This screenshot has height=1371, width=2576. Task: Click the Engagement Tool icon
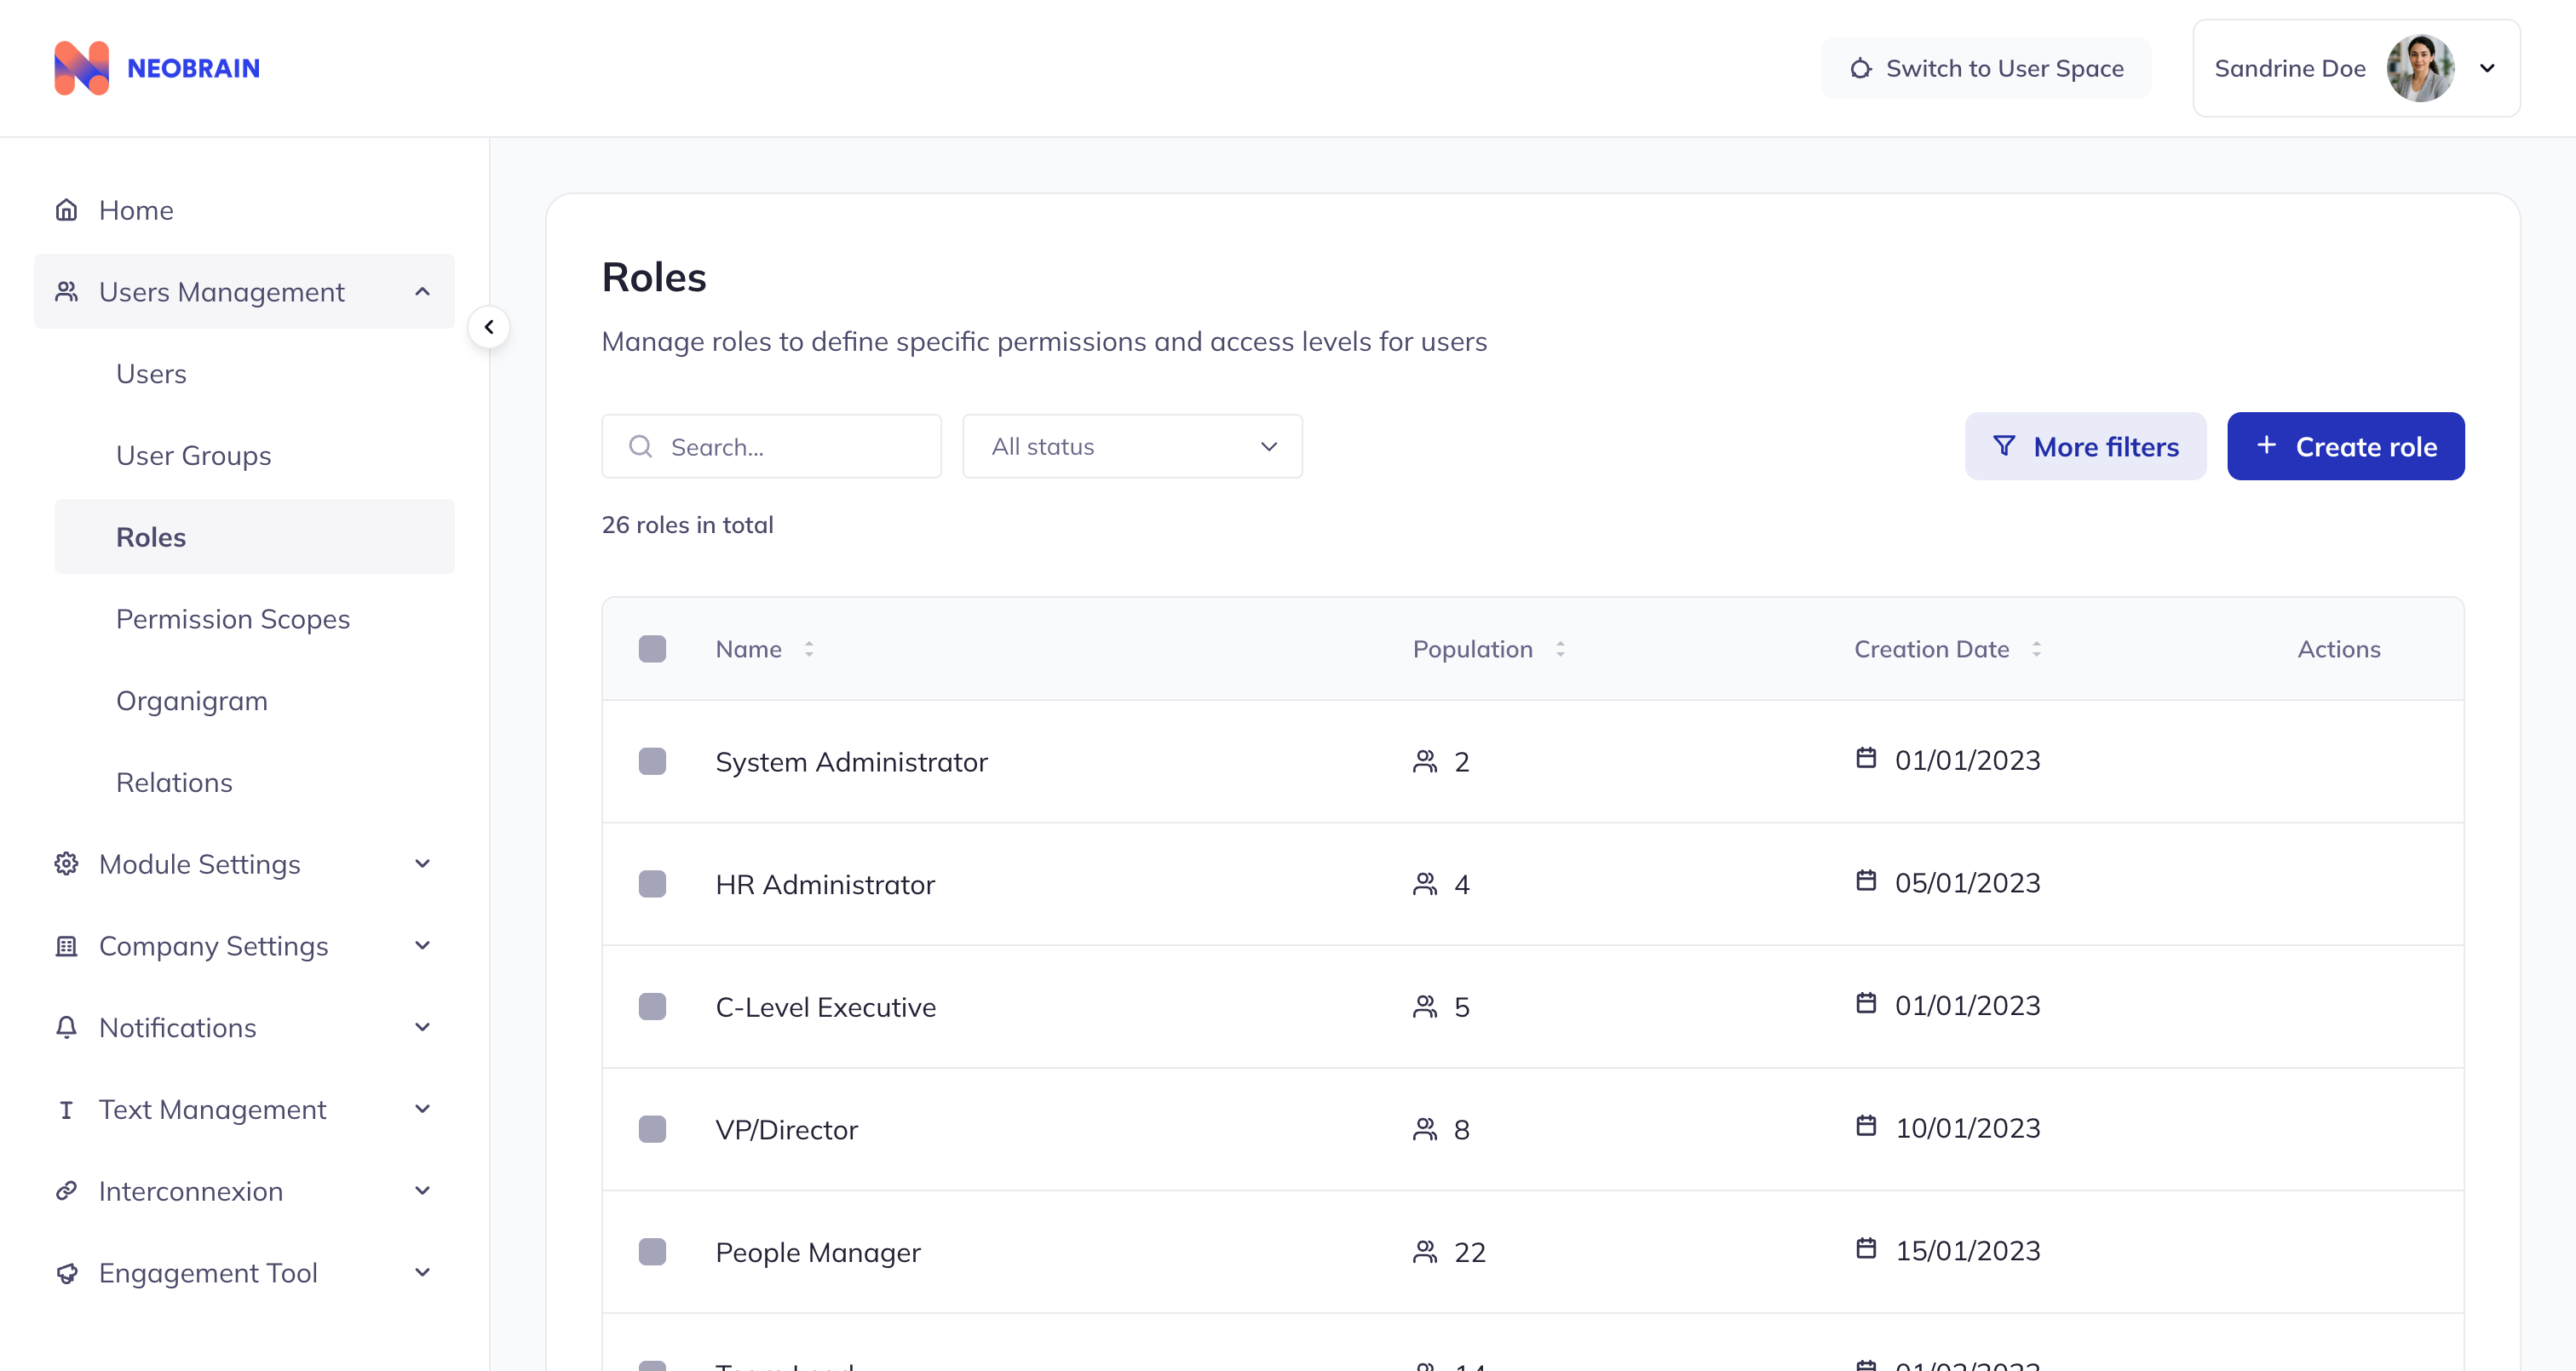pyautogui.click(x=66, y=1273)
